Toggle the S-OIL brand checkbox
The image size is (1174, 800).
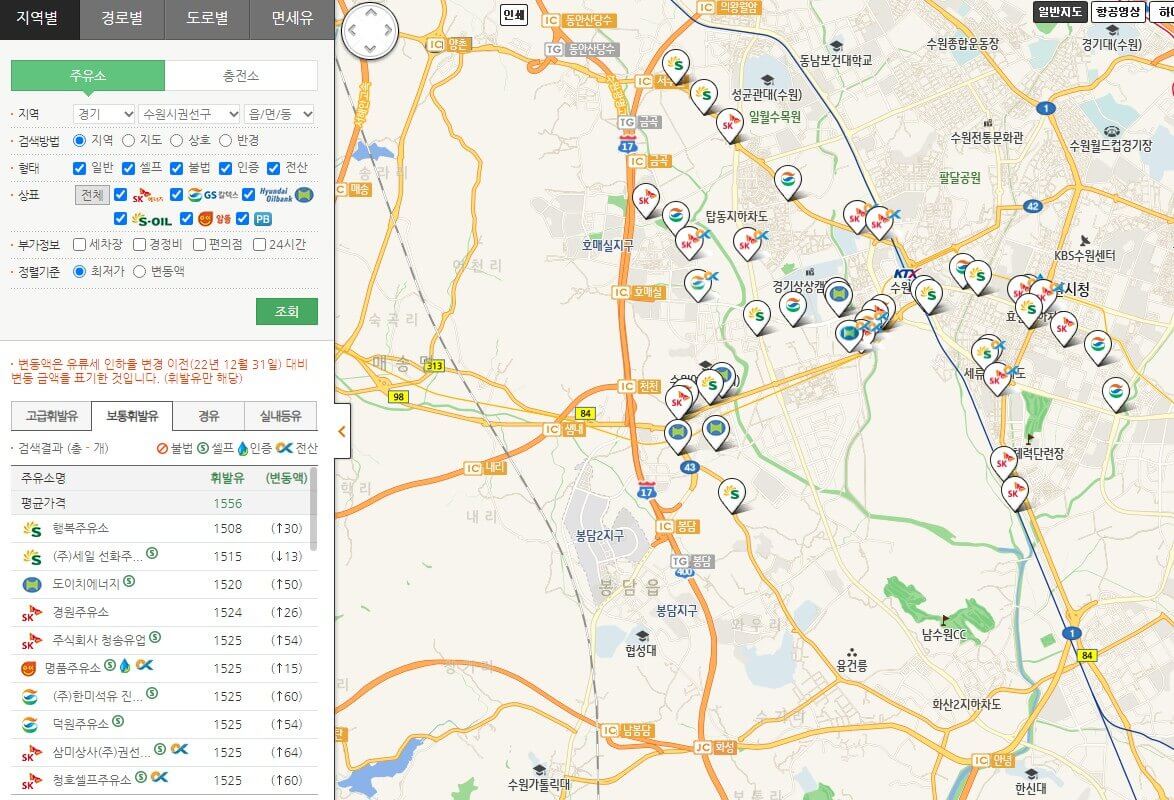pos(121,219)
